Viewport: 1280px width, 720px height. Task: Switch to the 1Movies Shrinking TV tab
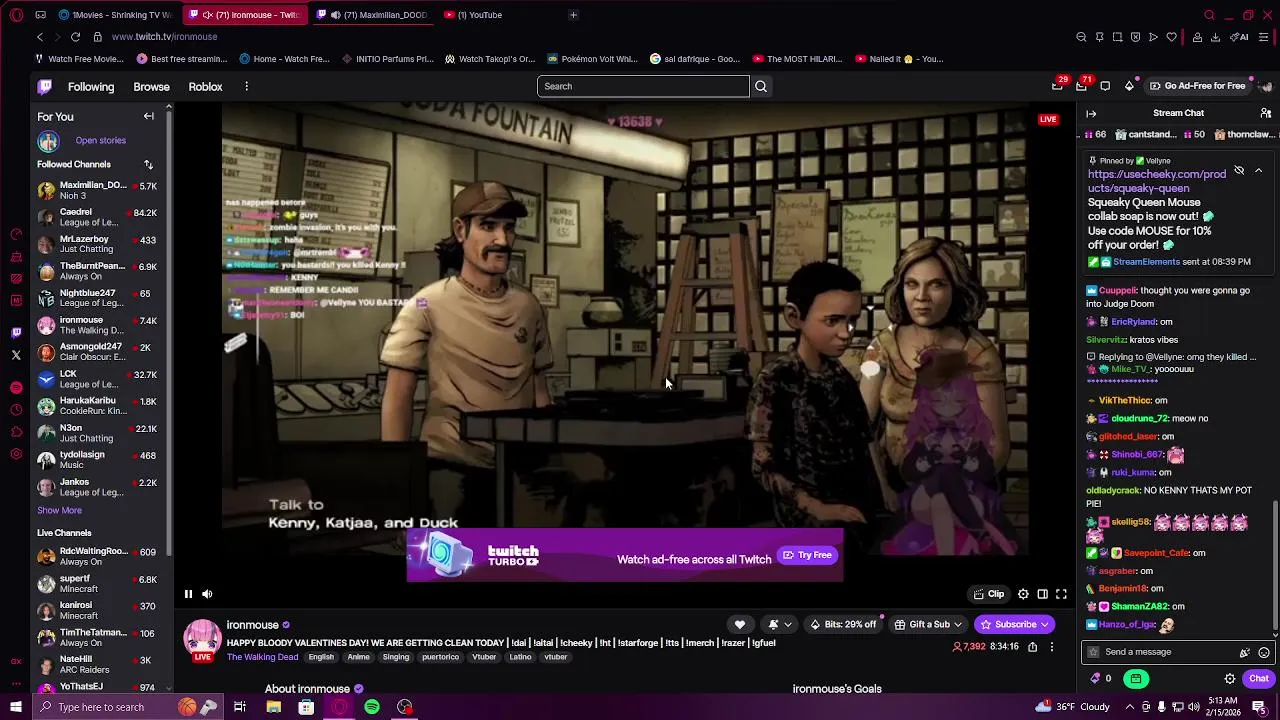point(115,15)
